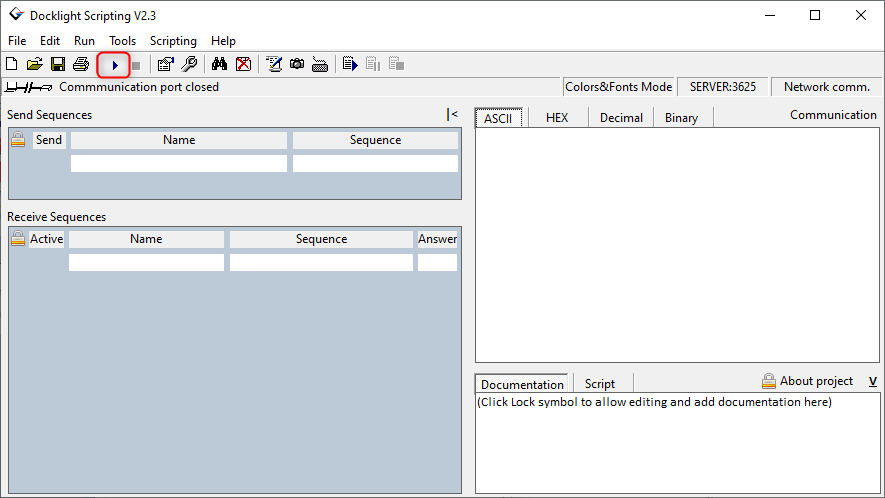Click the port connection status icon
Image resolution: width=885 pixels, height=498 pixels.
(x=28, y=87)
